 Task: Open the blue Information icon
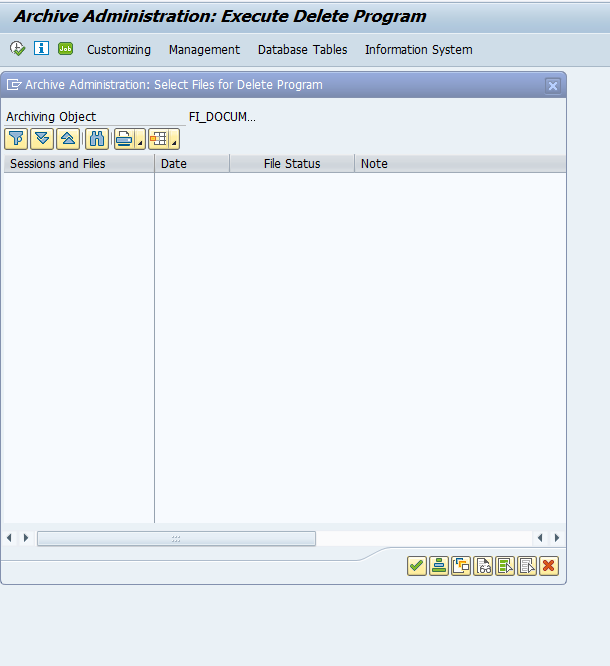pyautogui.click(x=41, y=48)
